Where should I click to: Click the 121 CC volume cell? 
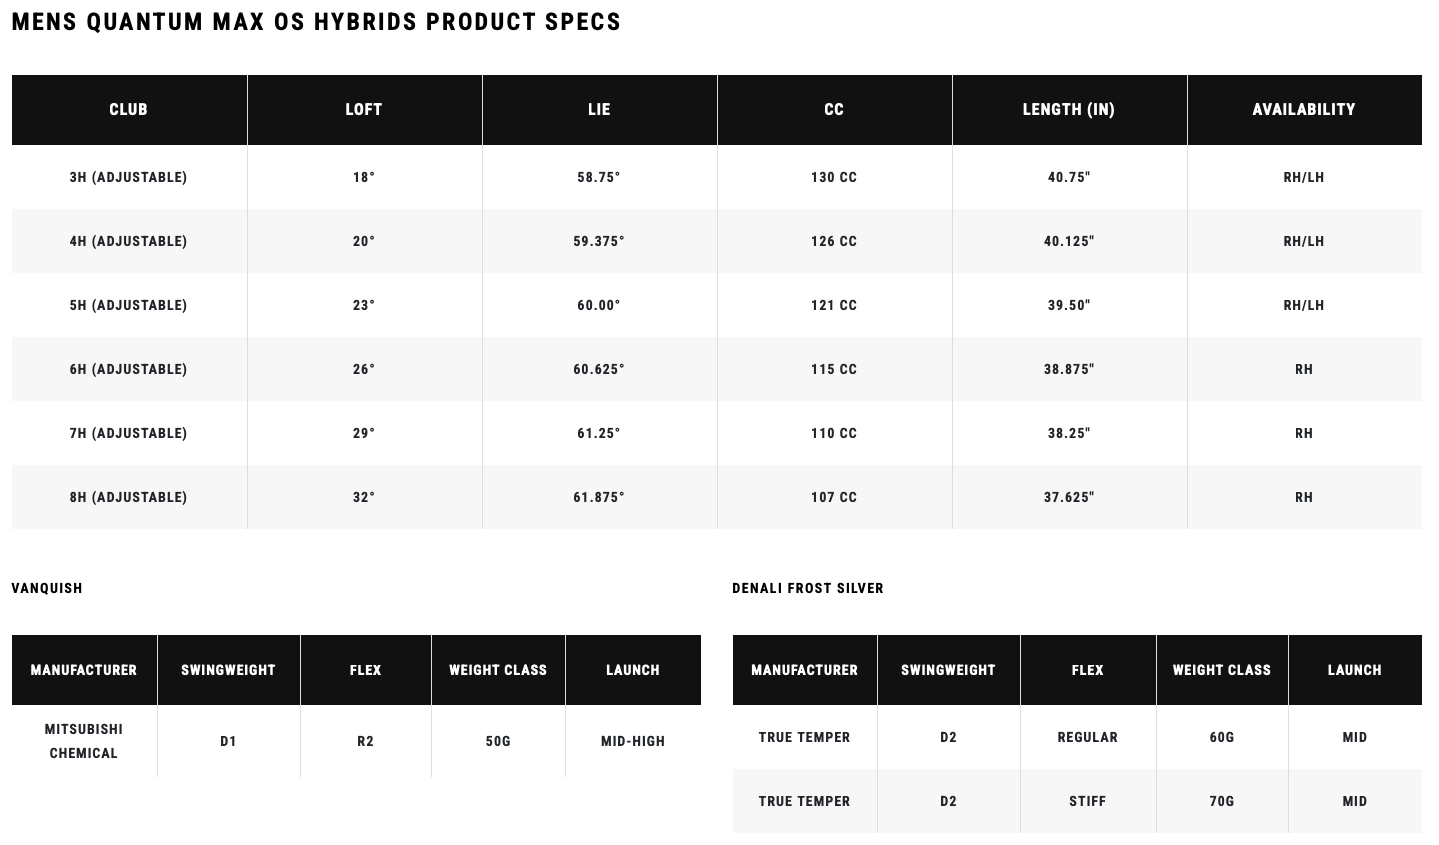click(834, 305)
